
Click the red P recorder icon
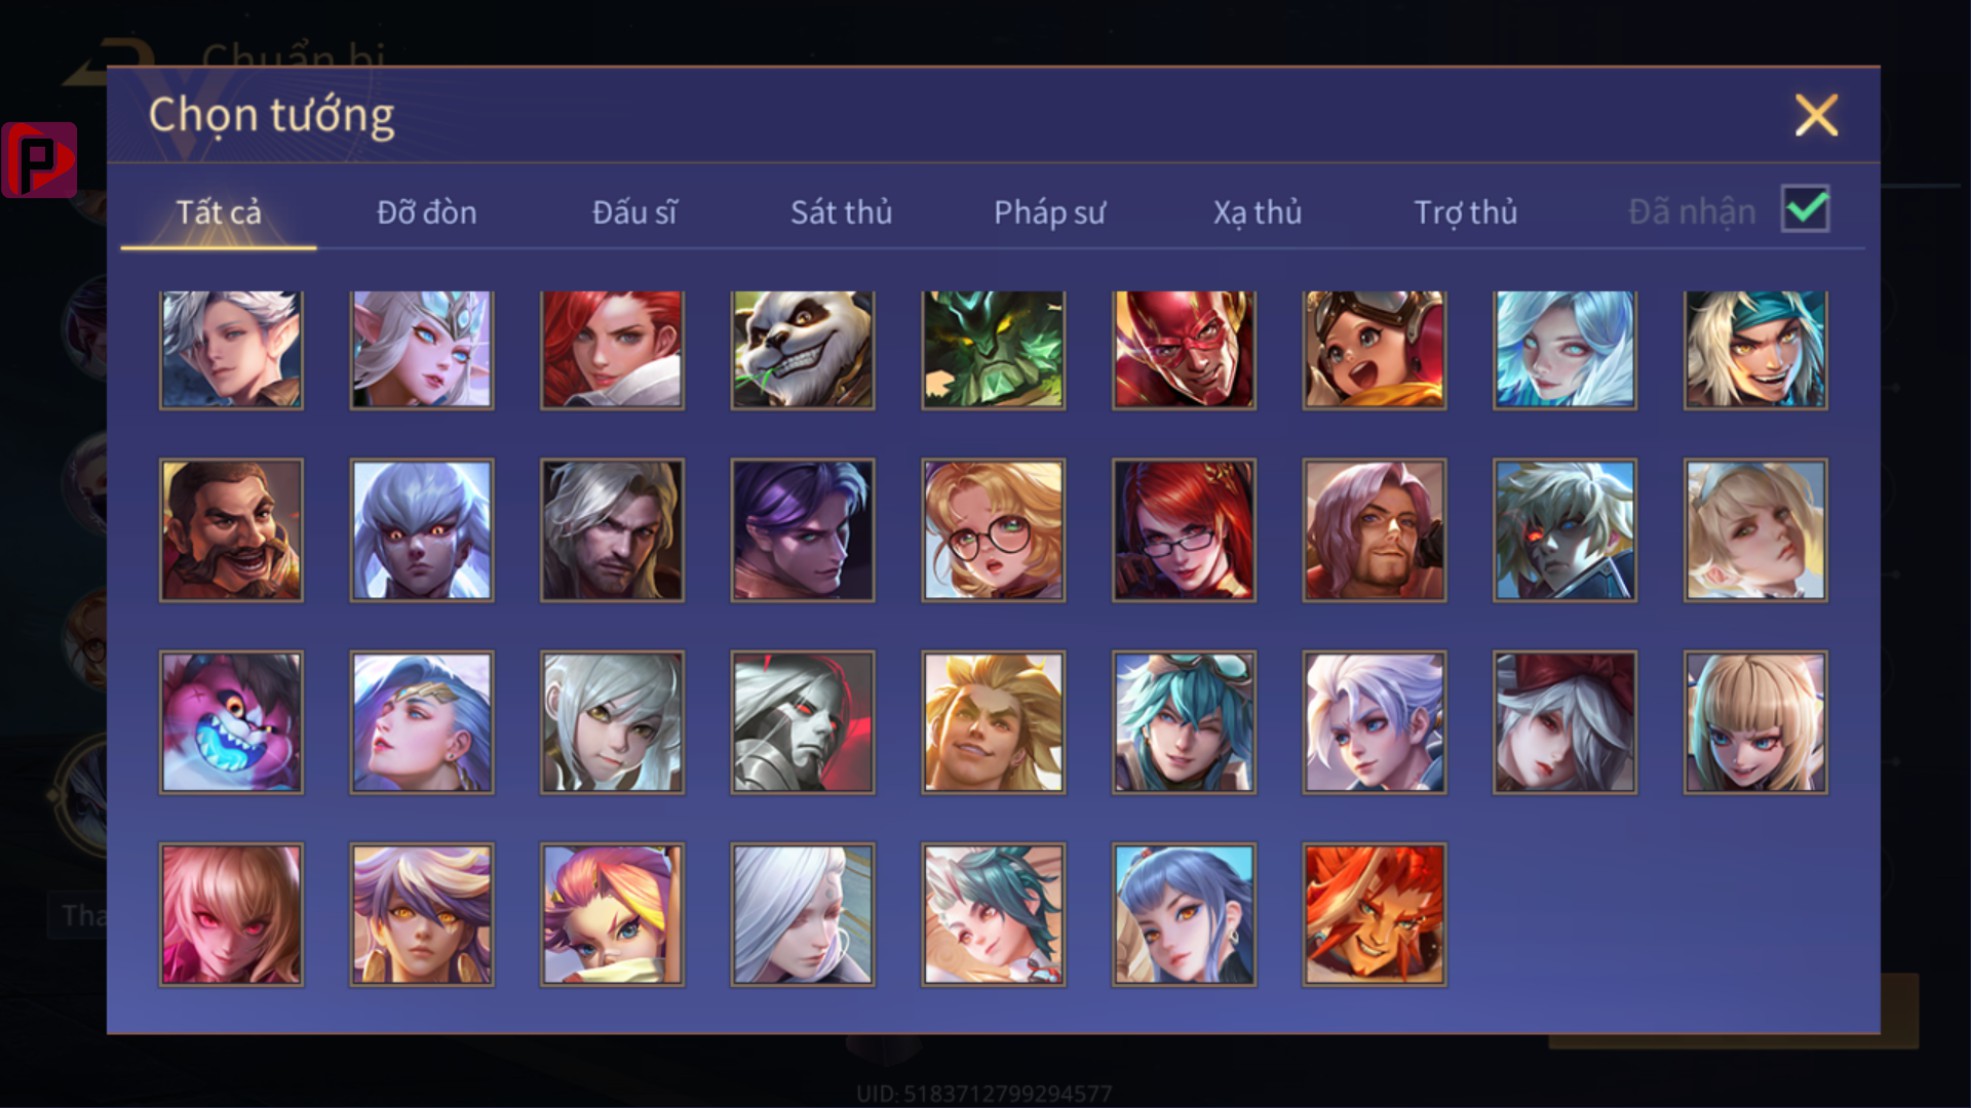[x=39, y=160]
